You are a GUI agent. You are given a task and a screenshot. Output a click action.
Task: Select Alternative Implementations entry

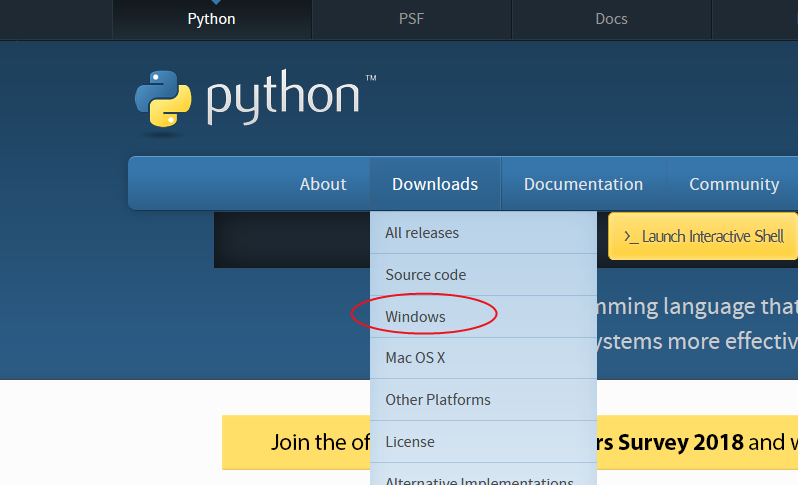click(x=483, y=475)
